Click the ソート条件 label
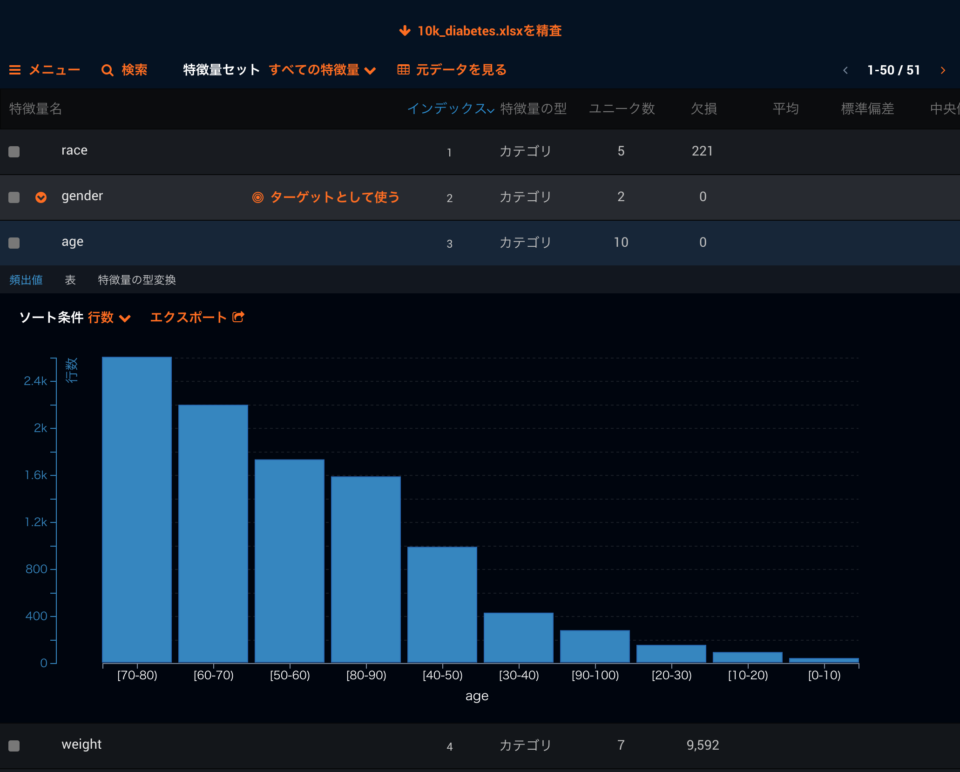The width and height of the screenshot is (960, 772). point(51,317)
